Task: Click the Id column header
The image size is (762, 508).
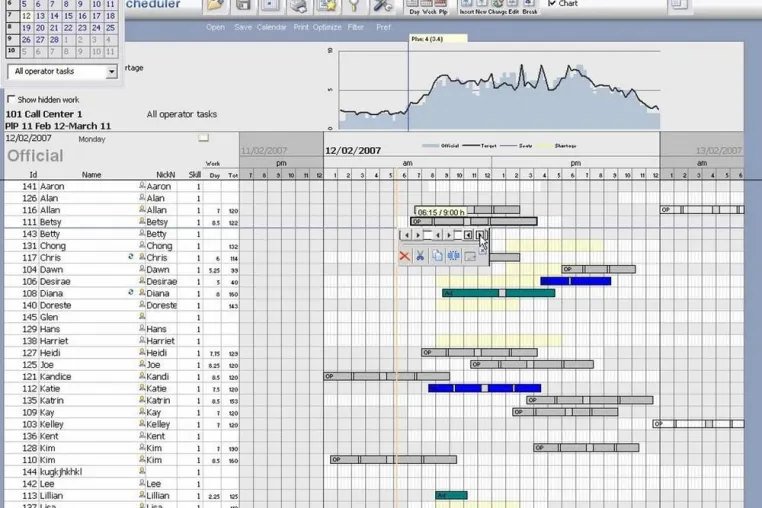Action: point(33,175)
